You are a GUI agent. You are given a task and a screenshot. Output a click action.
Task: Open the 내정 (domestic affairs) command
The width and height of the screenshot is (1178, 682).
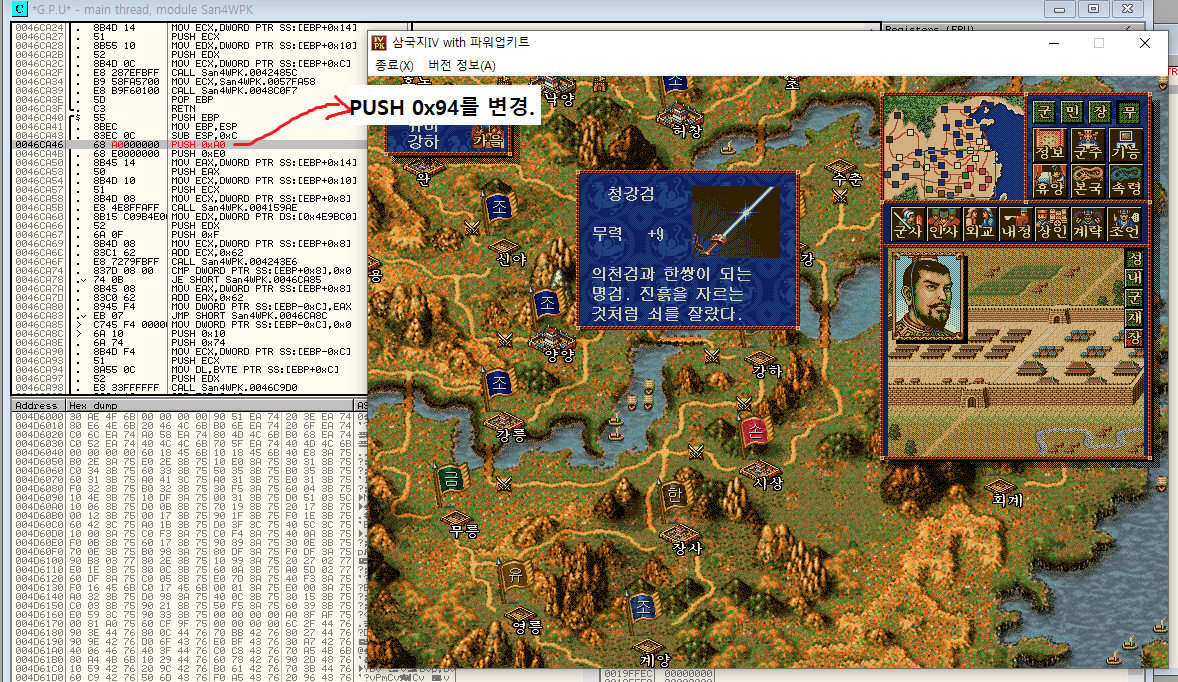pos(1015,224)
